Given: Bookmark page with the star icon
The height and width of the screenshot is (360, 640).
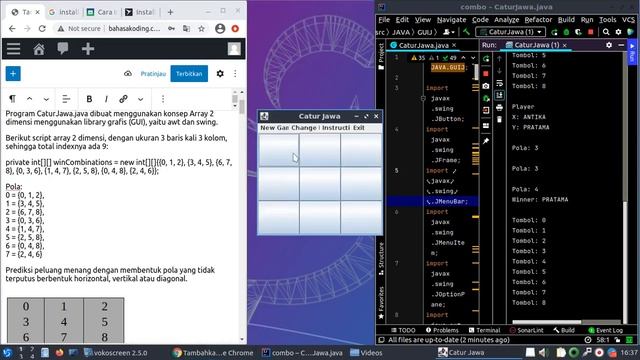Looking at the screenshot, I should tap(201, 29).
